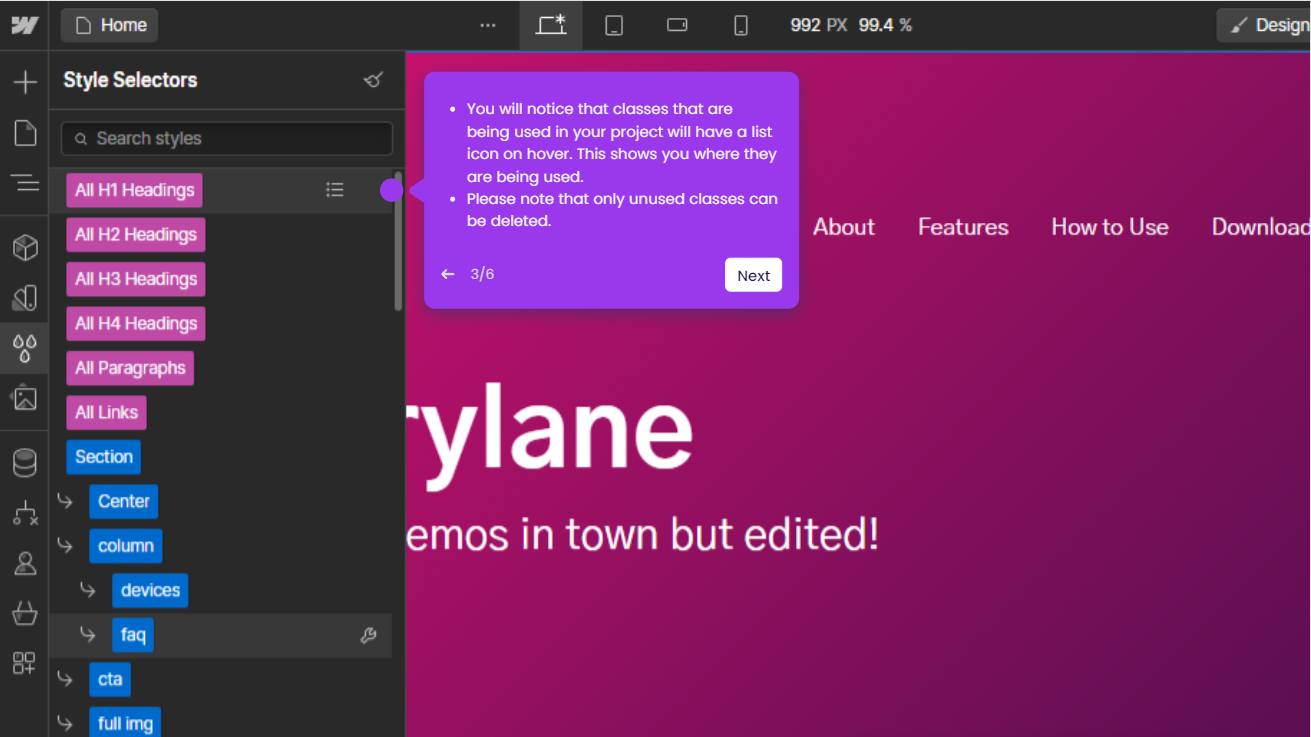Screen dimensions: 1311x737
Task: Click in the Search styles field
Action: pyautogui.click(x=227, y=139)
